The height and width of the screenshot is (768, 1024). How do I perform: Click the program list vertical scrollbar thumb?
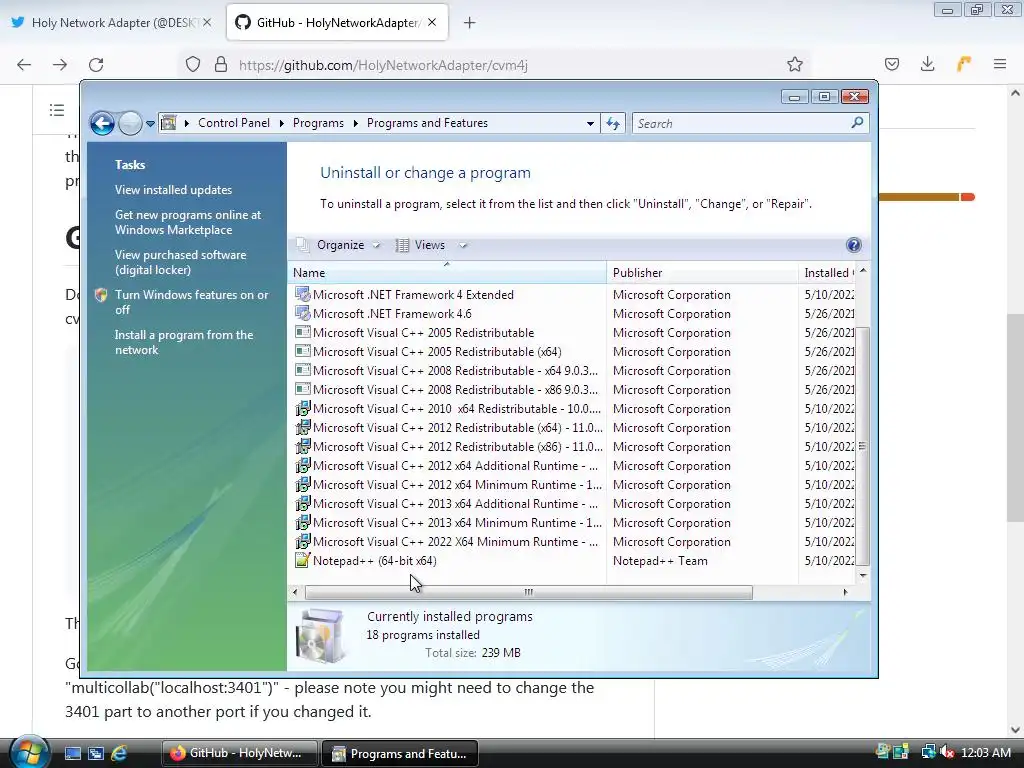863,446
